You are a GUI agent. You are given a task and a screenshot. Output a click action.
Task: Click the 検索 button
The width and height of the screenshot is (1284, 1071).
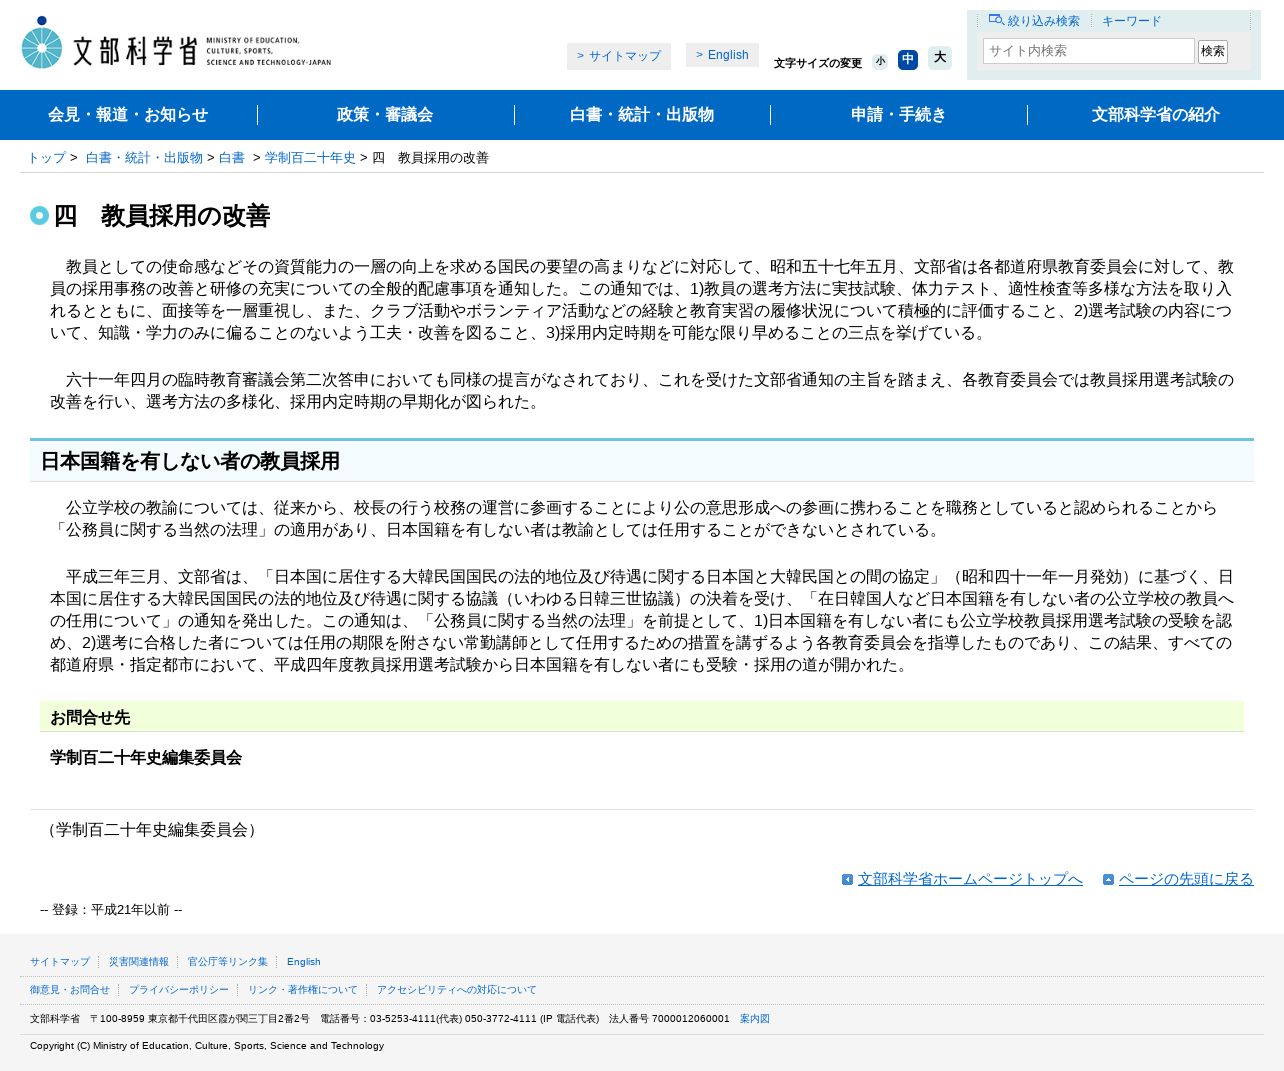[x=1213, y=51]
